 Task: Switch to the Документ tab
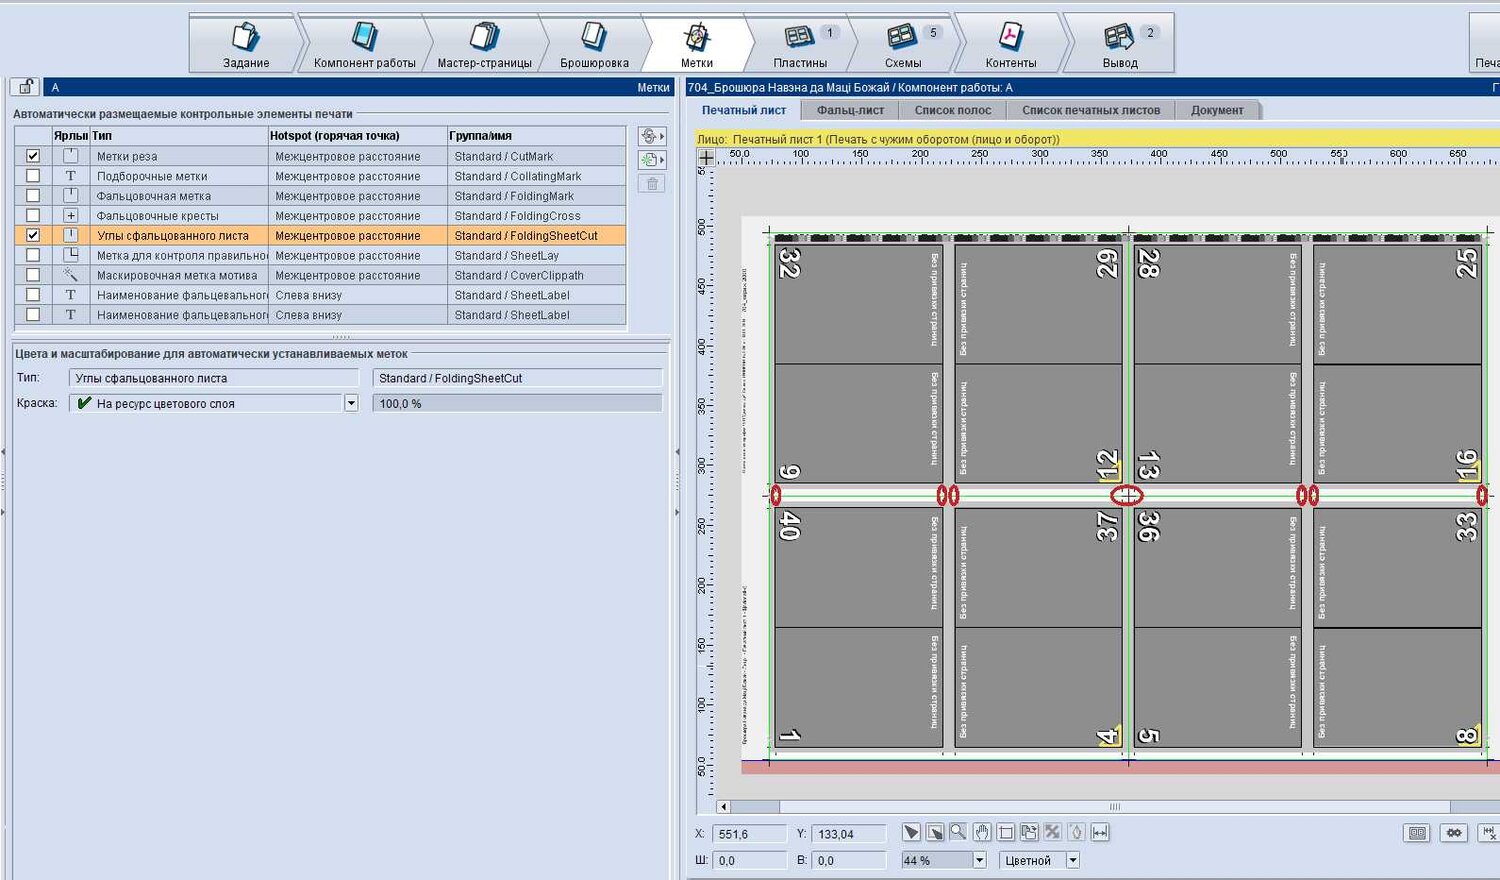pos(1217,110)
